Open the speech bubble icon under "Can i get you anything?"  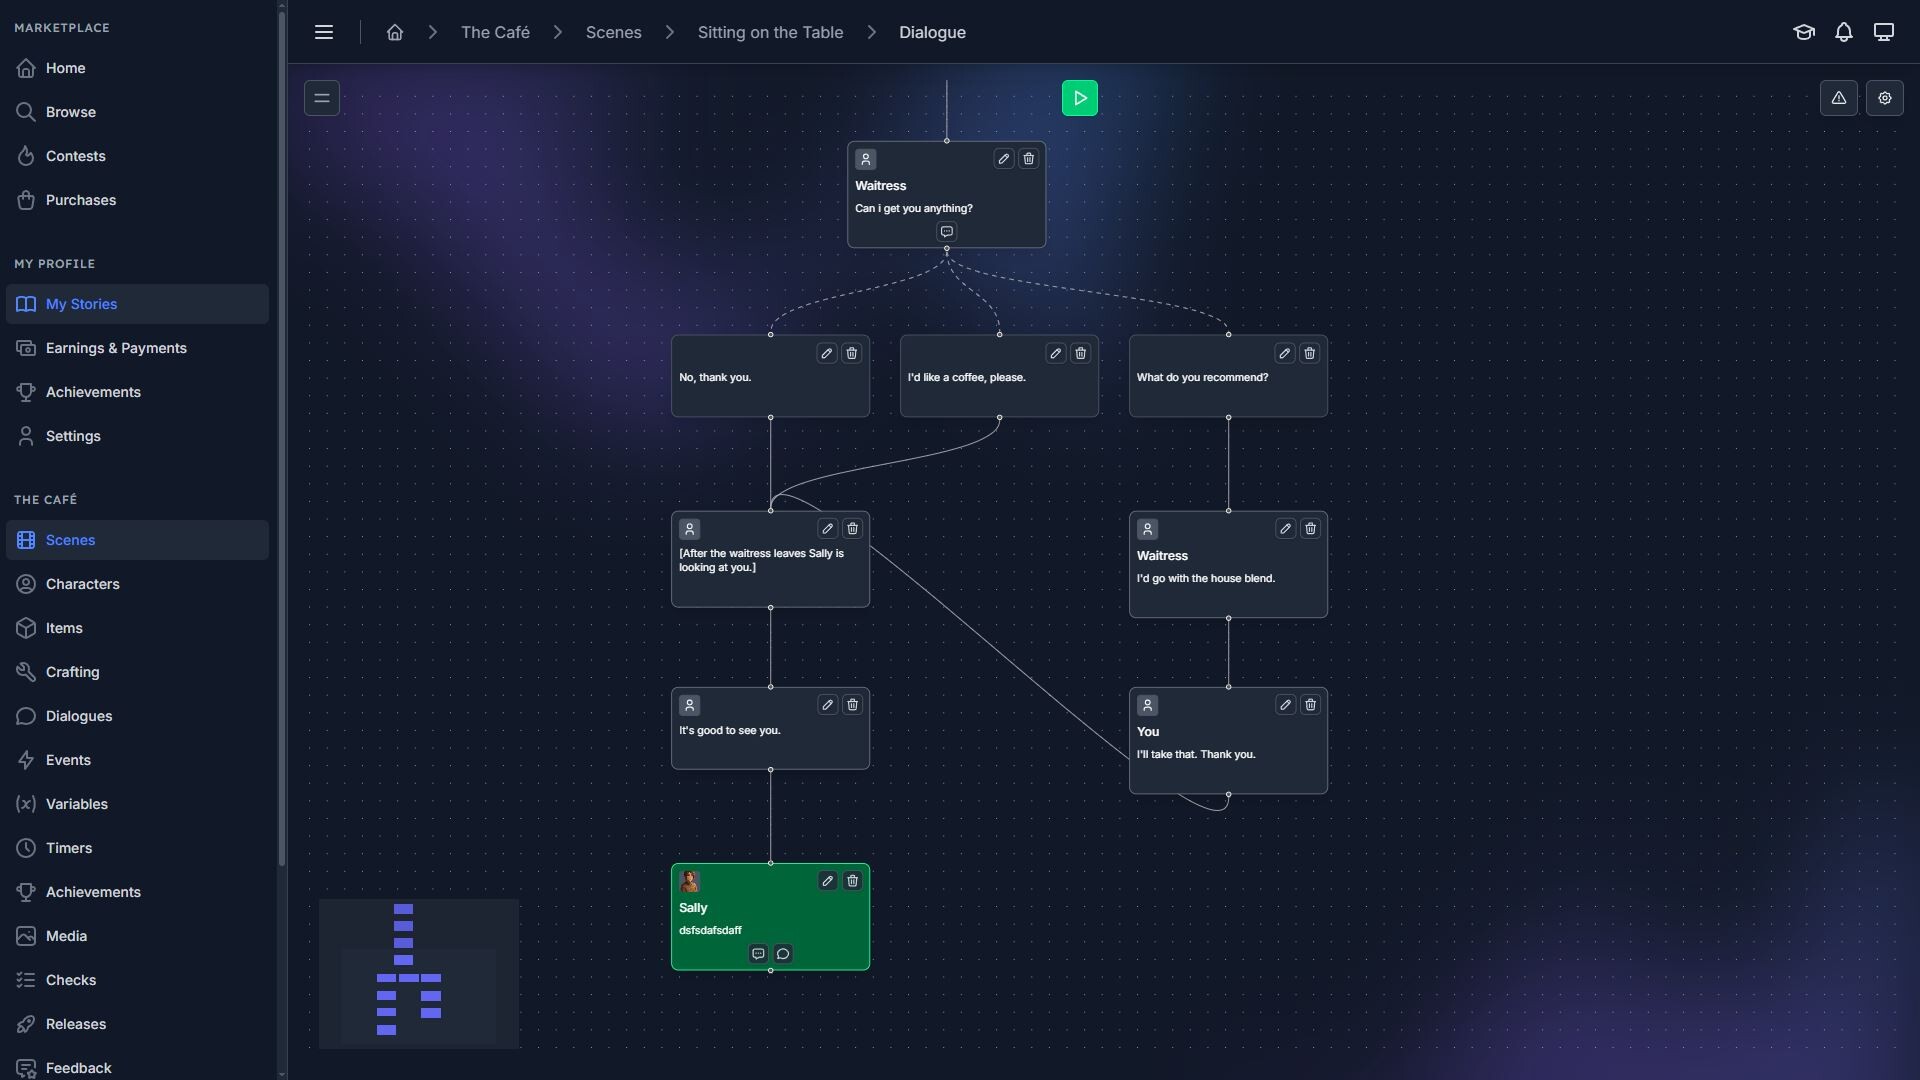pos(947,231)
